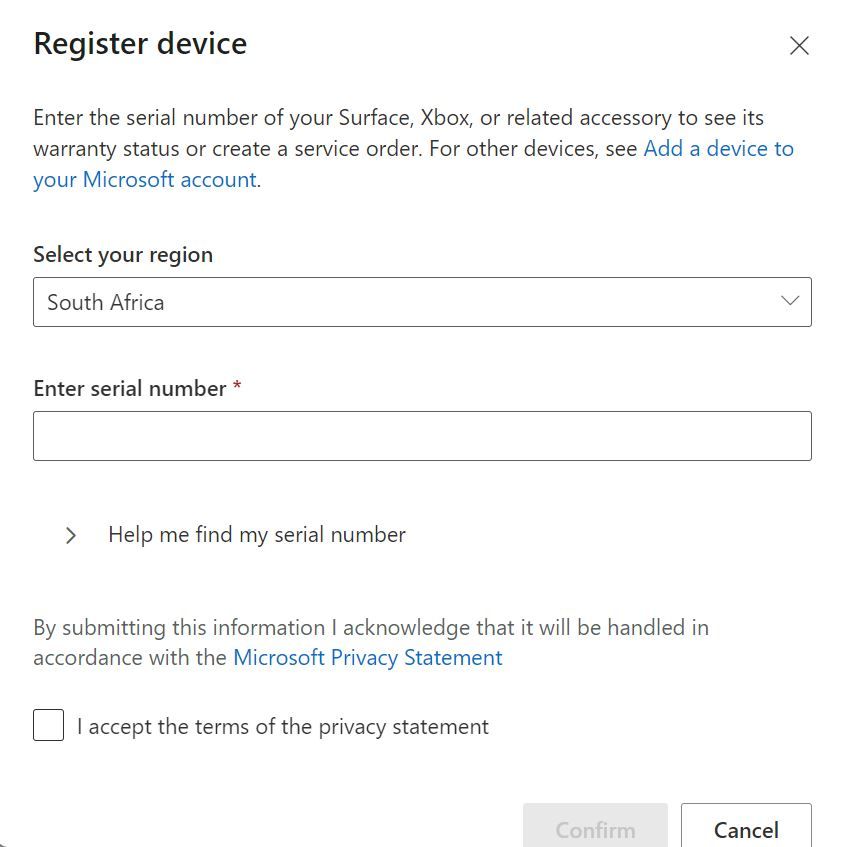
Task: Open the region list showing South Africa
Action: click(x=422, y=301)
